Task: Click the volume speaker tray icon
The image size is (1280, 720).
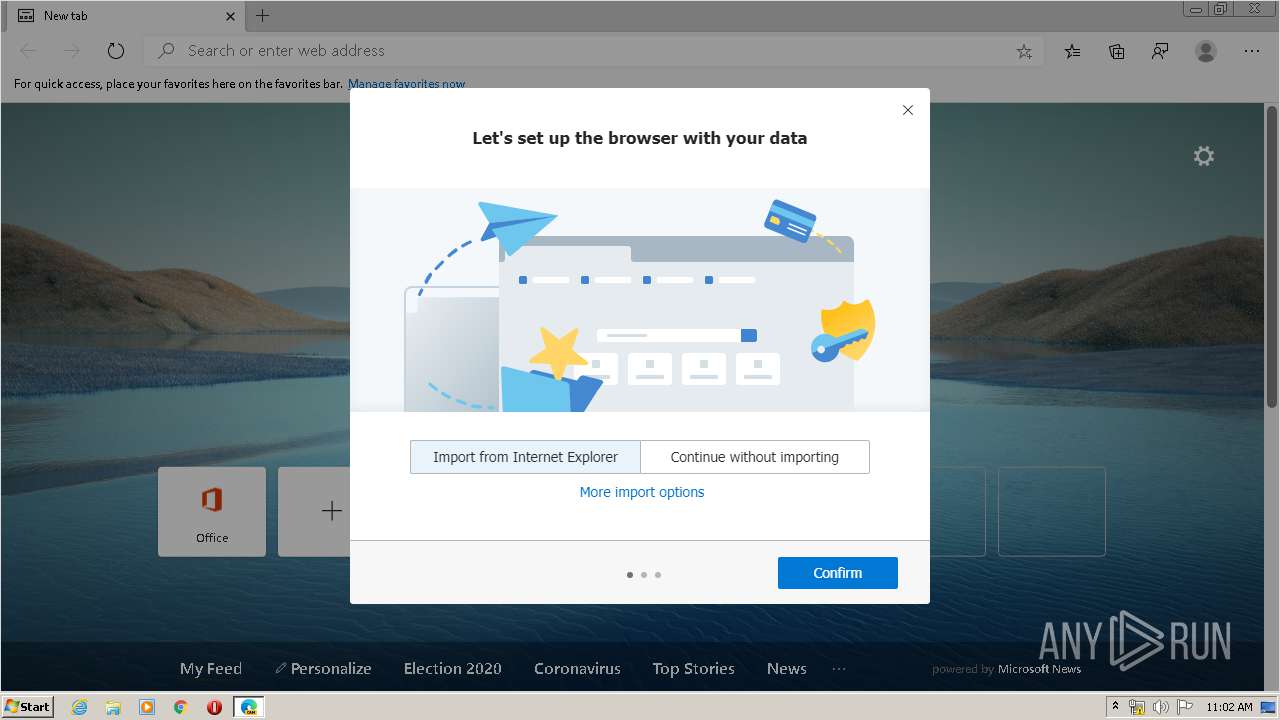Action: click(1161, 707)
